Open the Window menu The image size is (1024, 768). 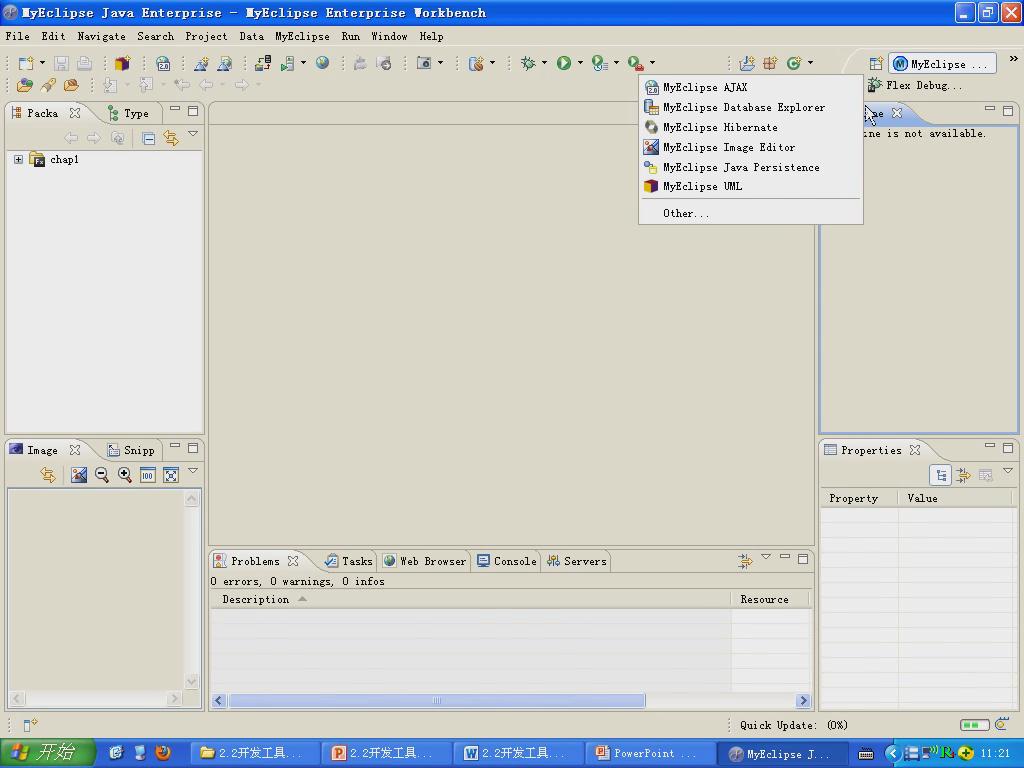click(x=389, y=37)
